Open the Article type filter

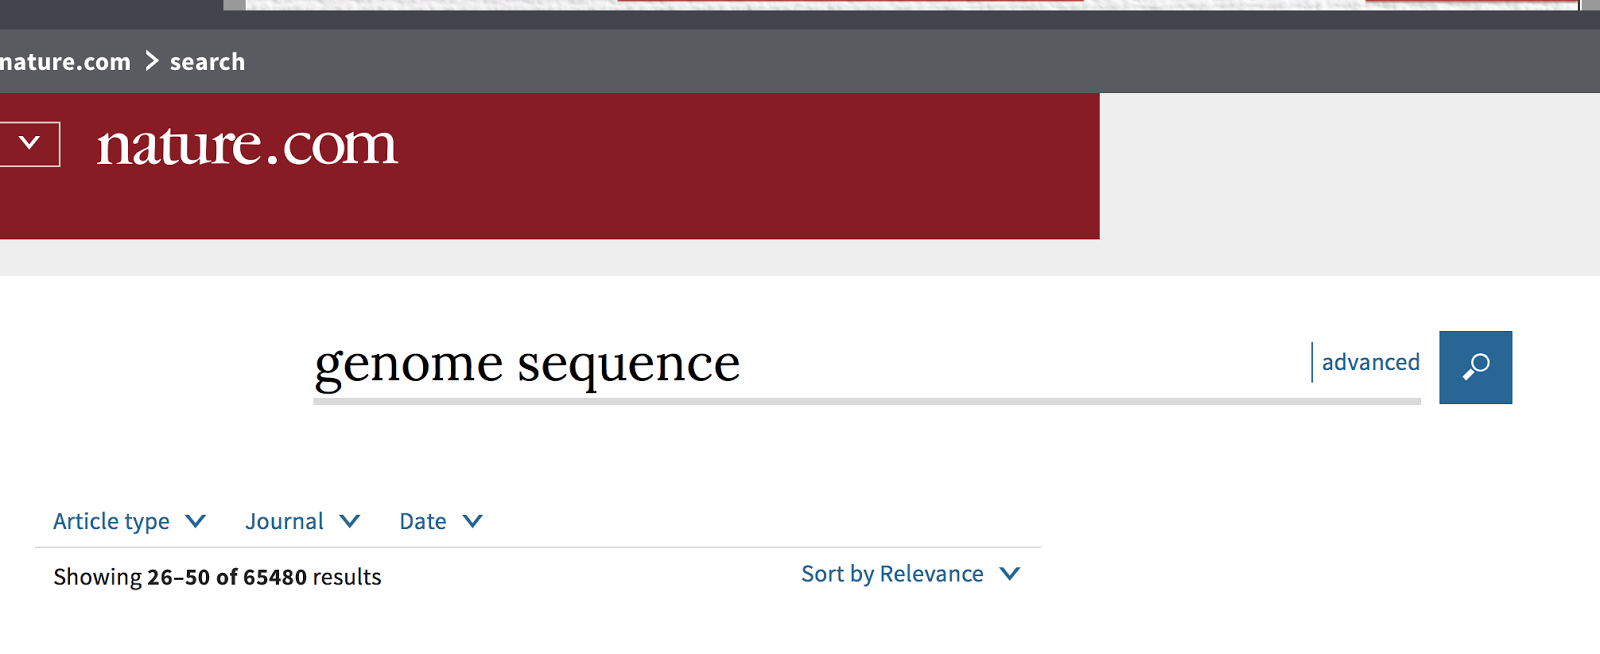tap(128, 521)
